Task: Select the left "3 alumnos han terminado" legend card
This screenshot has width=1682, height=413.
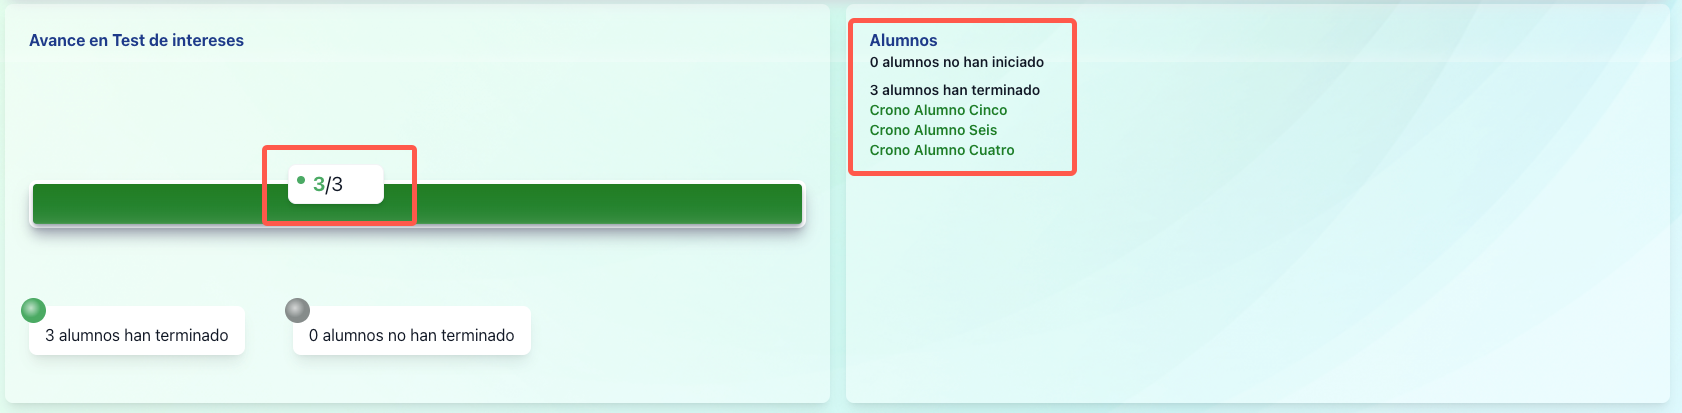Action: tap(137, 335)
